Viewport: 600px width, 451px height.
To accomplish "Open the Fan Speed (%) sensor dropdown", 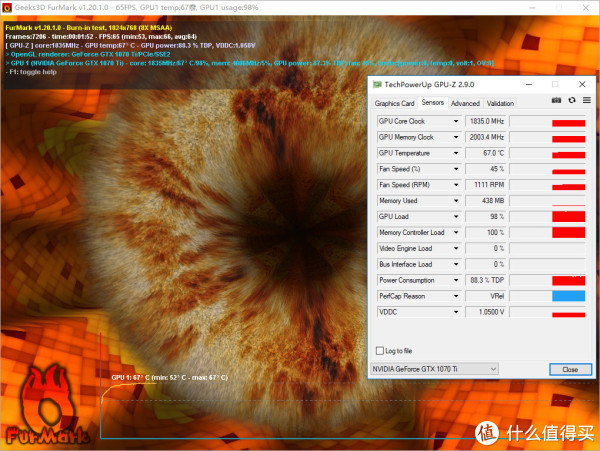I will (456, 169).
